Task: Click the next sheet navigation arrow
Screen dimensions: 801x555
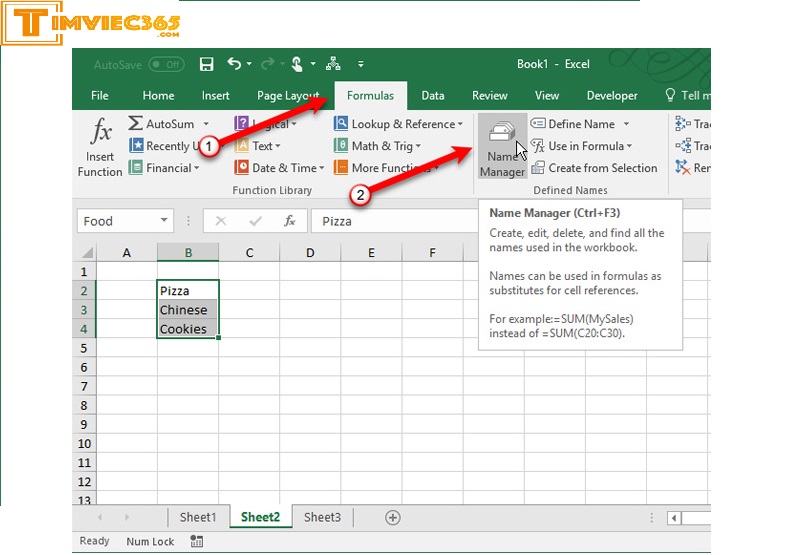Action: click(127, 517)
